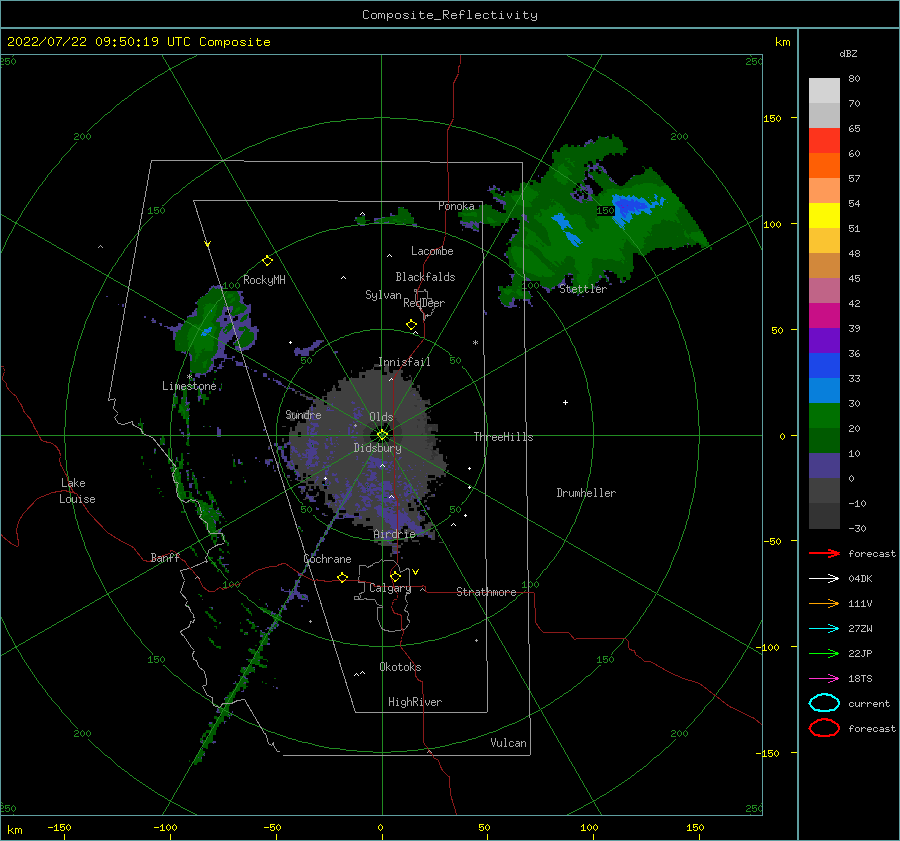Select the Stettler label

click(x=583, y=289)
